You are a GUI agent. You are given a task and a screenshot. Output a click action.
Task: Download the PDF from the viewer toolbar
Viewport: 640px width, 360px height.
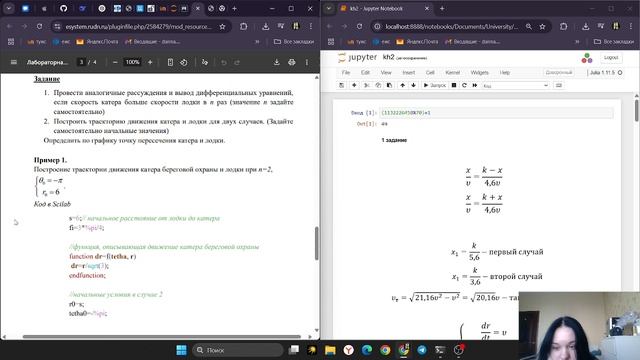(276, 62)
